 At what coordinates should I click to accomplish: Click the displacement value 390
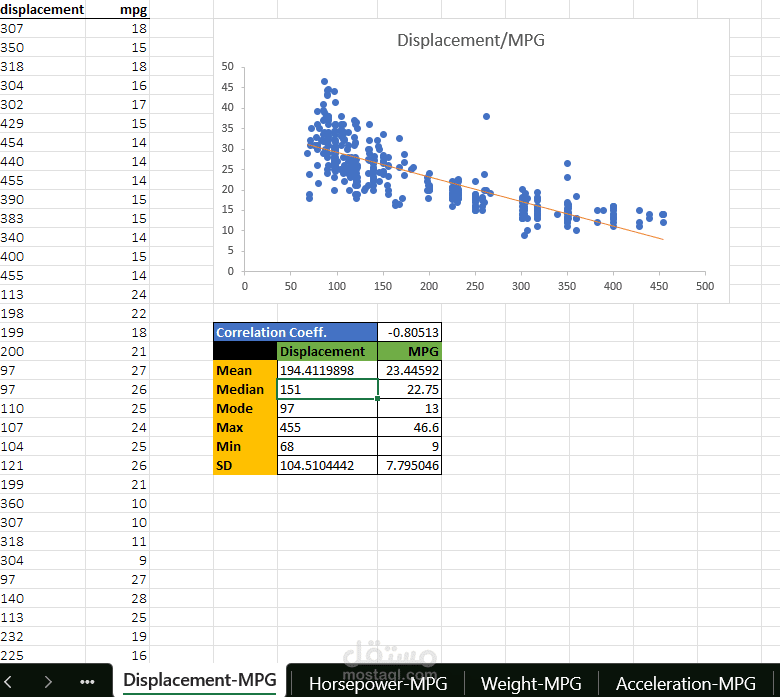click(x=42, y=199)
